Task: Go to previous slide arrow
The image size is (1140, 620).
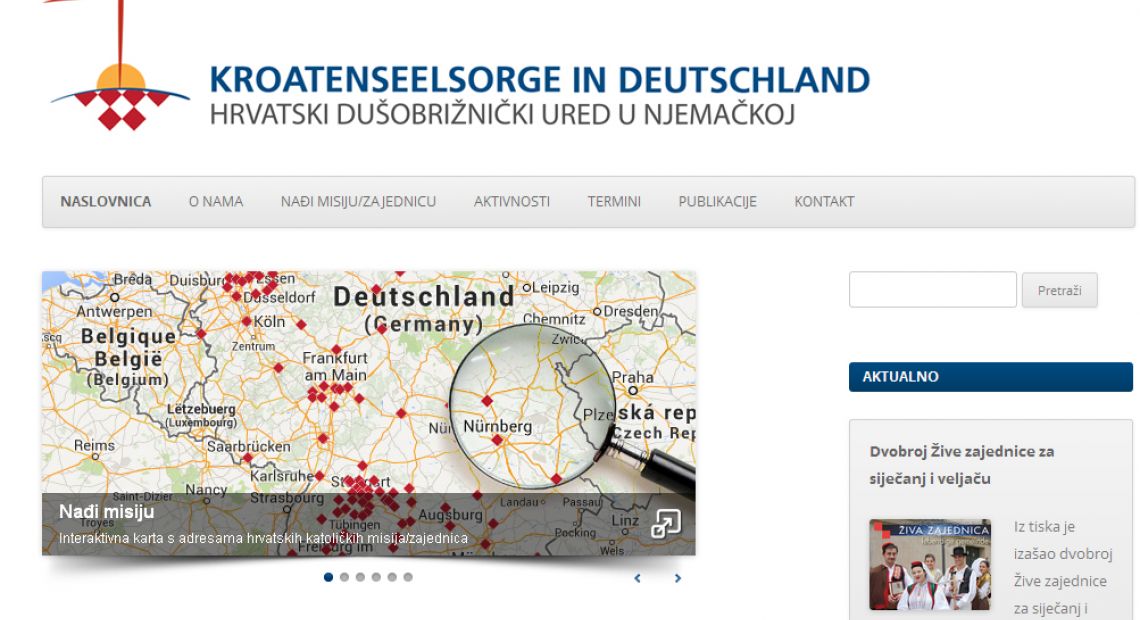Action: coord(638,579)
